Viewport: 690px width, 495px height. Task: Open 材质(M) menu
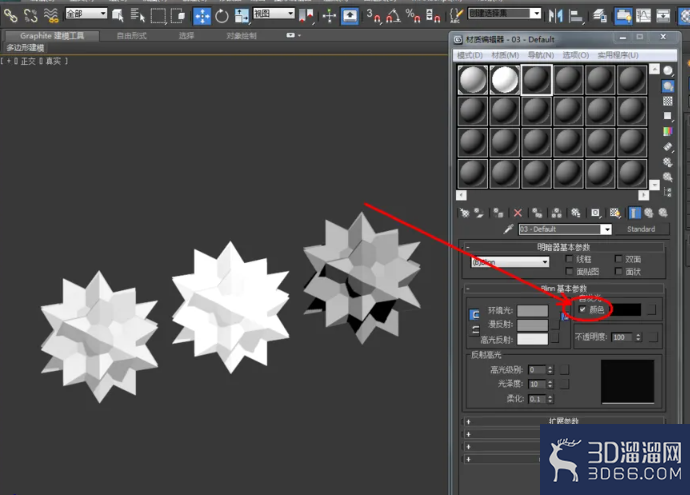pyautogui.click(x=505, y=55)
